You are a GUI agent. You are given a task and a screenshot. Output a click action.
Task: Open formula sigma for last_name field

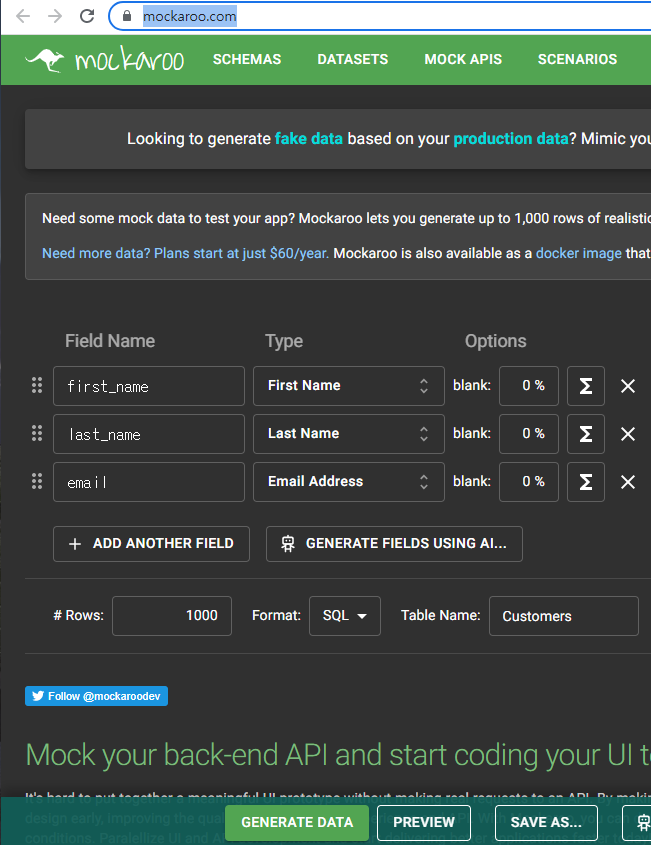[586, 434]
